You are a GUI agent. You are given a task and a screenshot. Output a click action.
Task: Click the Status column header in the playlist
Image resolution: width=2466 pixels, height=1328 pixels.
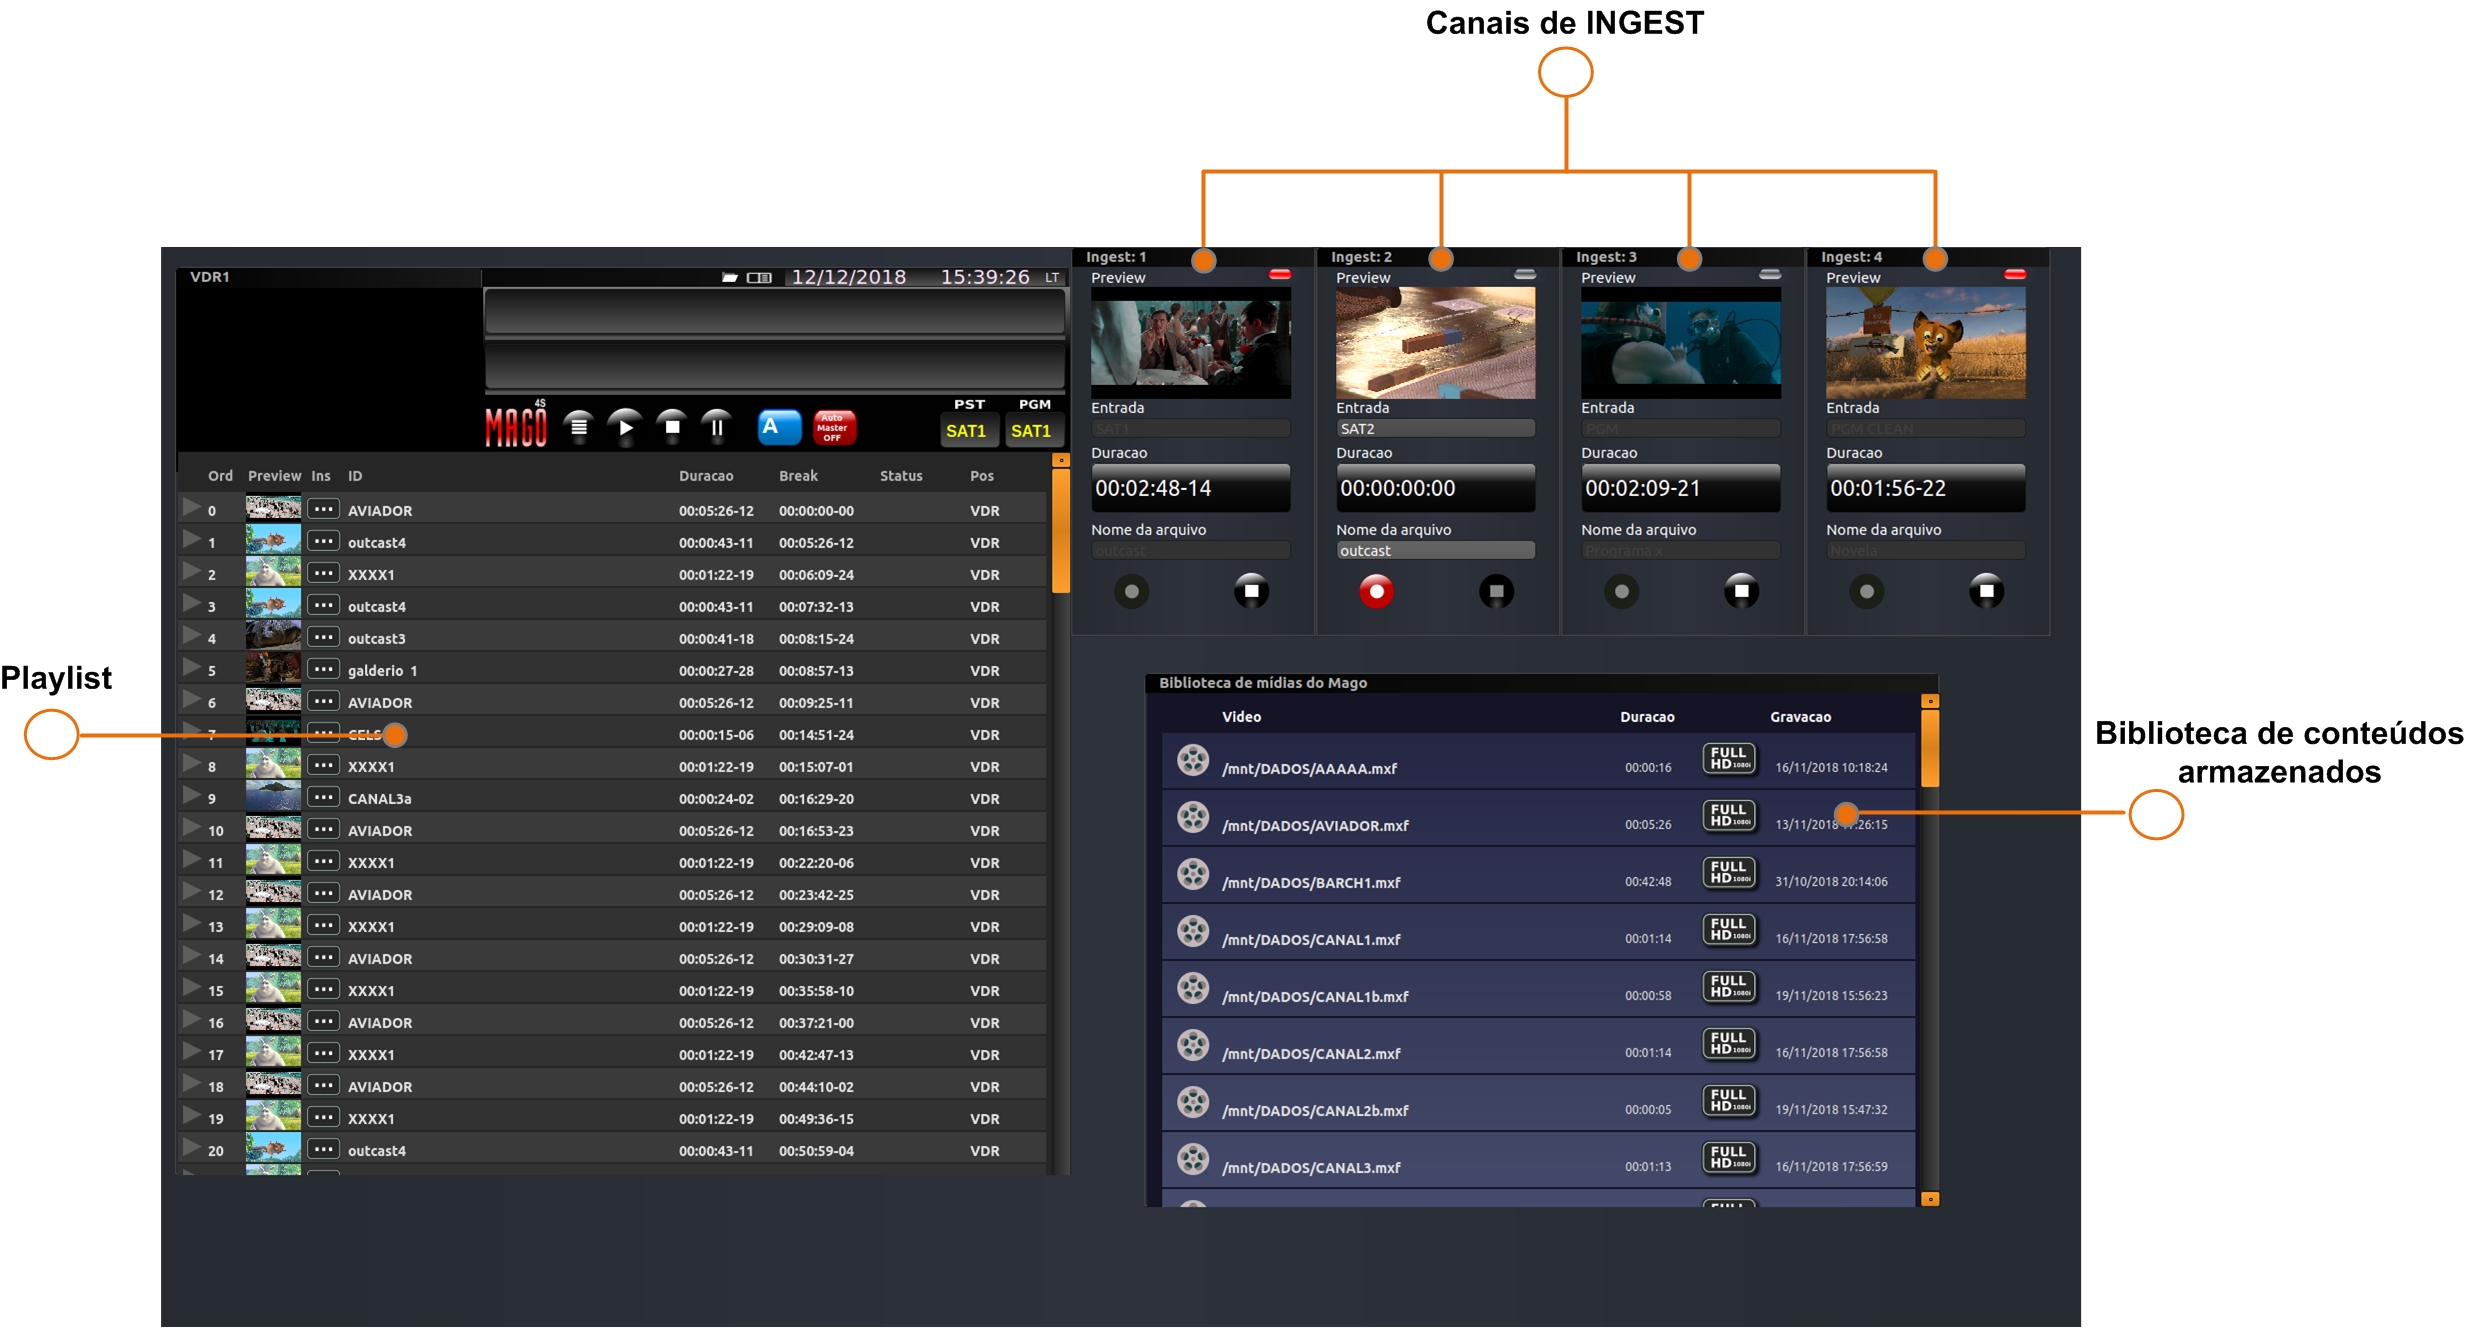tap(901, 476)
